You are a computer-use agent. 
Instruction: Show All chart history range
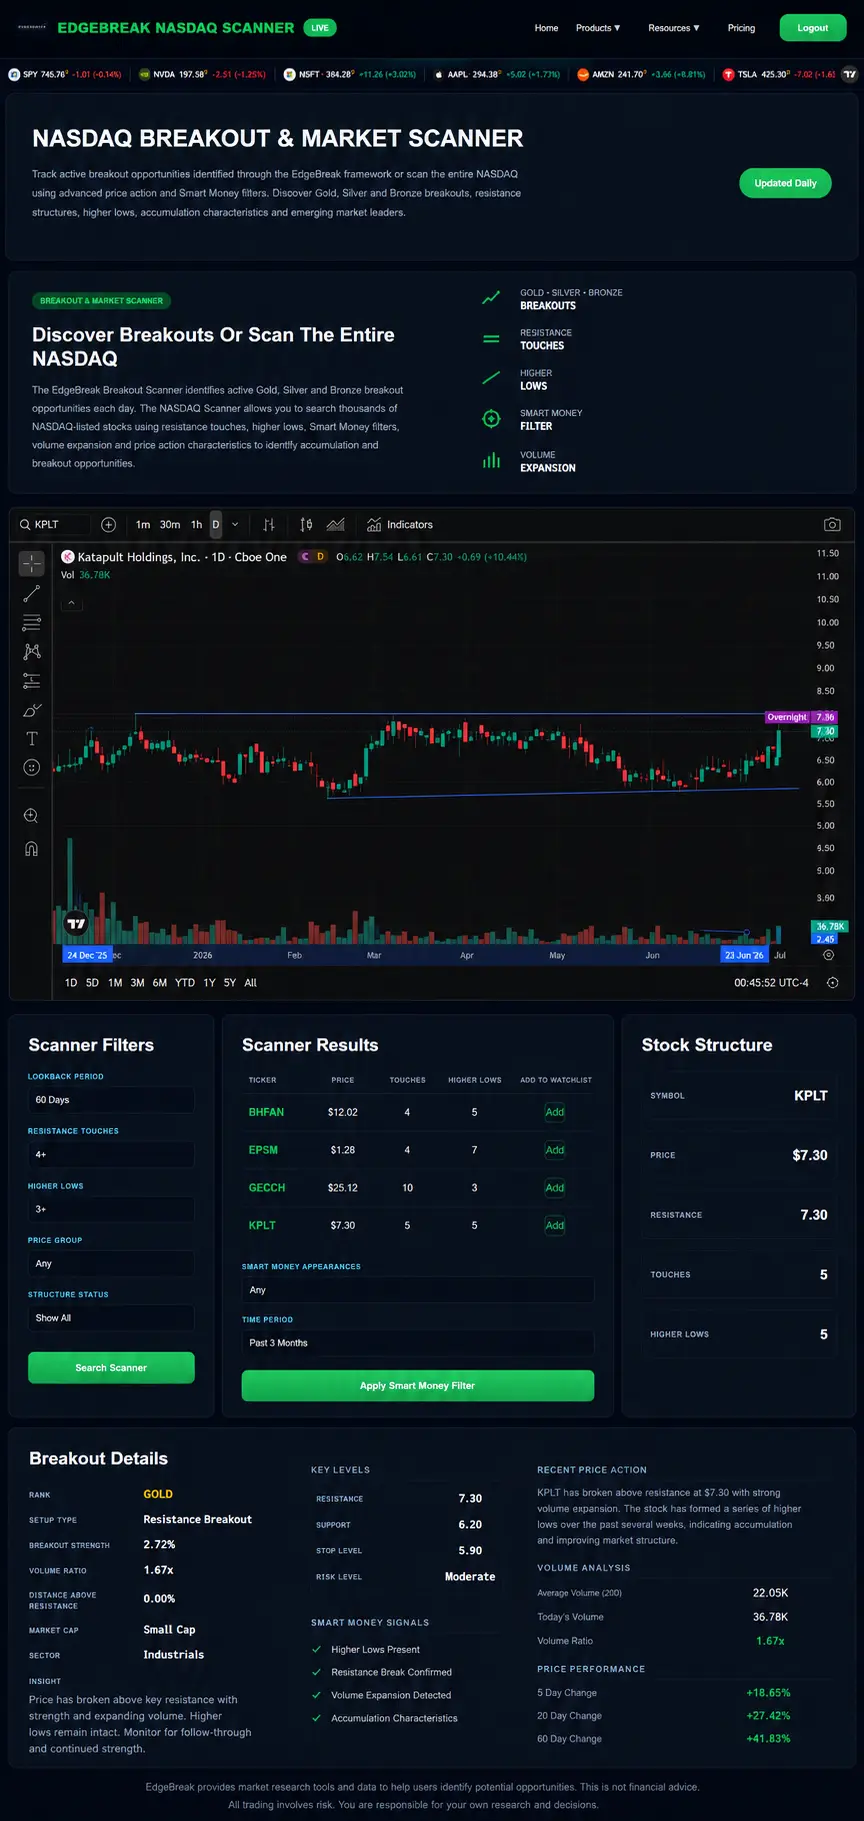[x=251, y=983]
